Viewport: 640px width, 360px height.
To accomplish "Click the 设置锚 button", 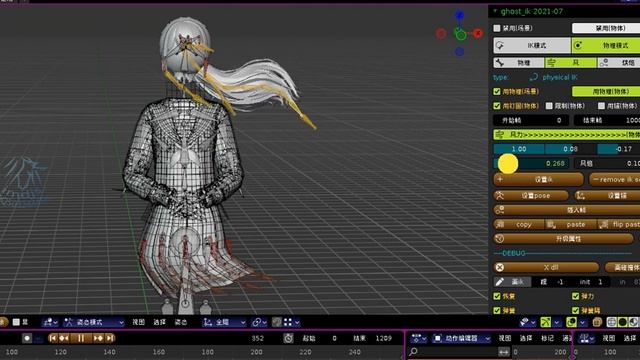I will coord(607,196).
